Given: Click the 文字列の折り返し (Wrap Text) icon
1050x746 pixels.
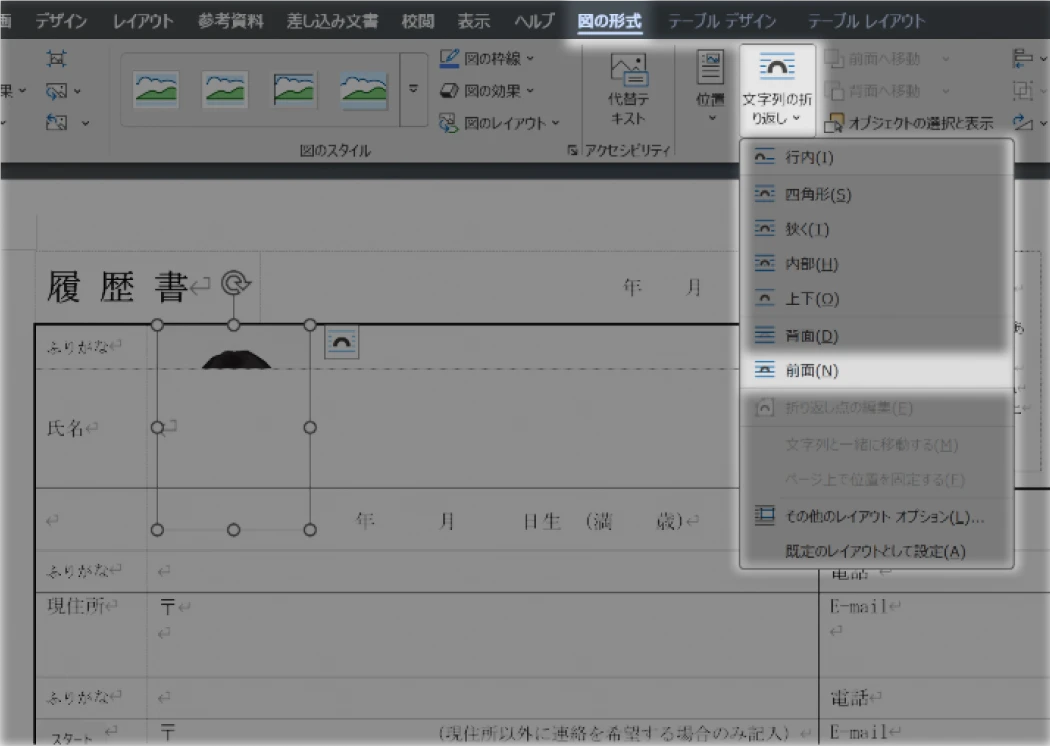Looking at the screenshot, I should tap(777, 90).
